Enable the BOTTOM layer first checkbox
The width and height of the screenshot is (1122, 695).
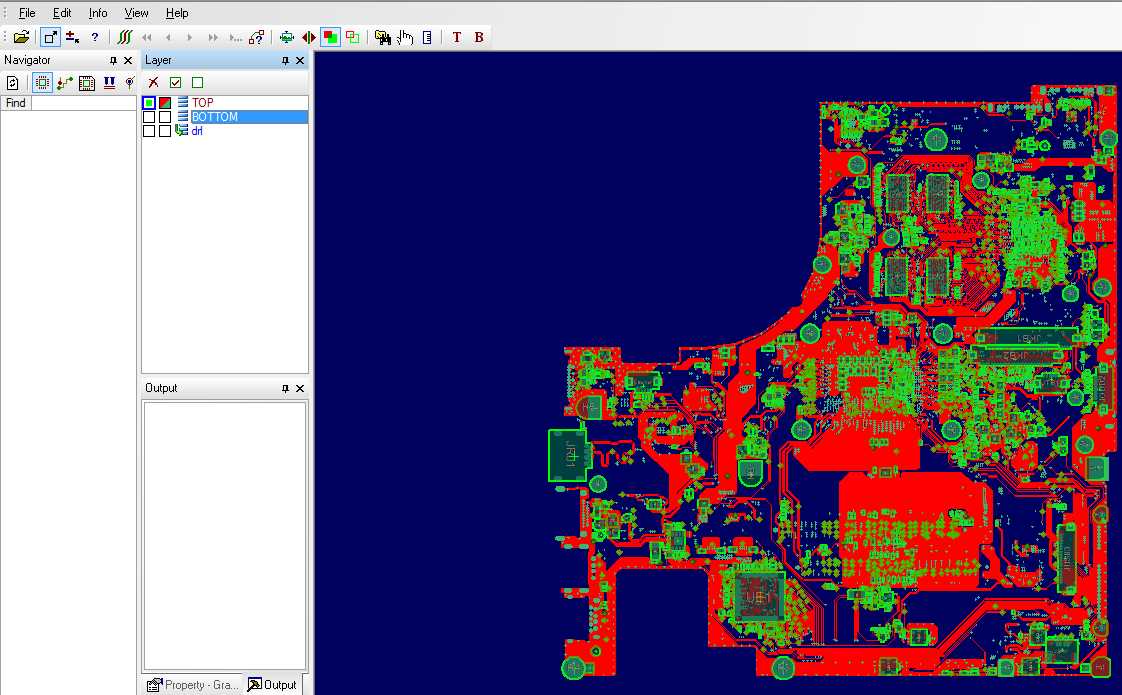(x=149, y=117)
